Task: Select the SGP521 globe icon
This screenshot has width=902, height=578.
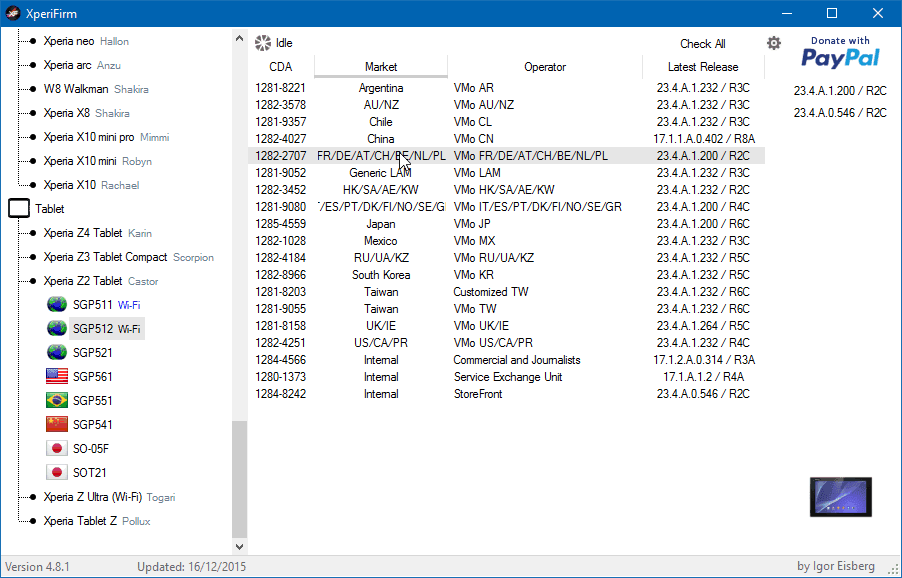Action: coord(57,353)
